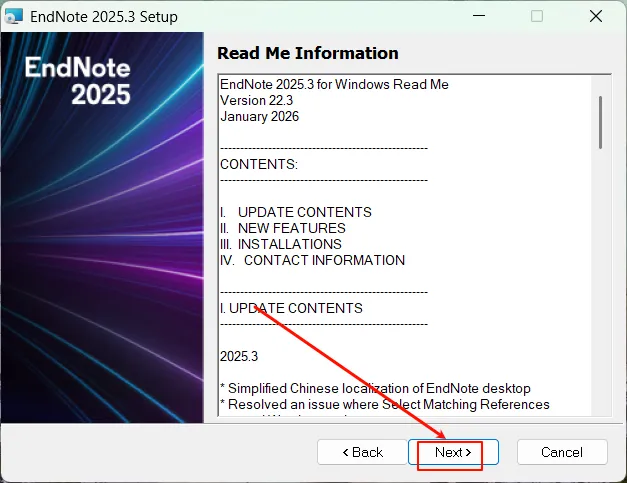
Task: Click the EndNote 2025 banner image
Action: (102, 228)
